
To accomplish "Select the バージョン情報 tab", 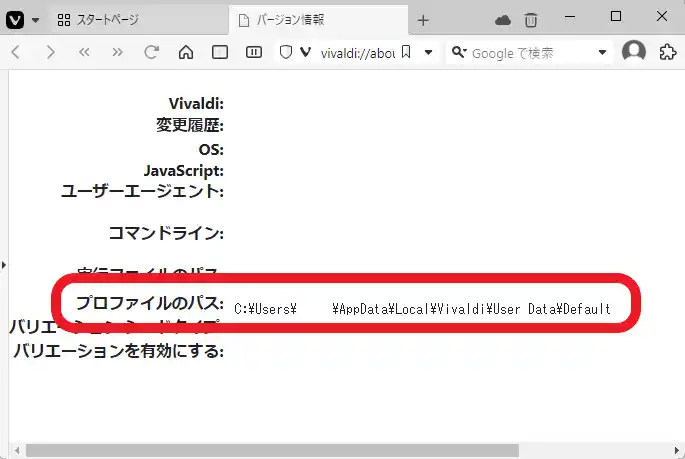I will 318,20.
